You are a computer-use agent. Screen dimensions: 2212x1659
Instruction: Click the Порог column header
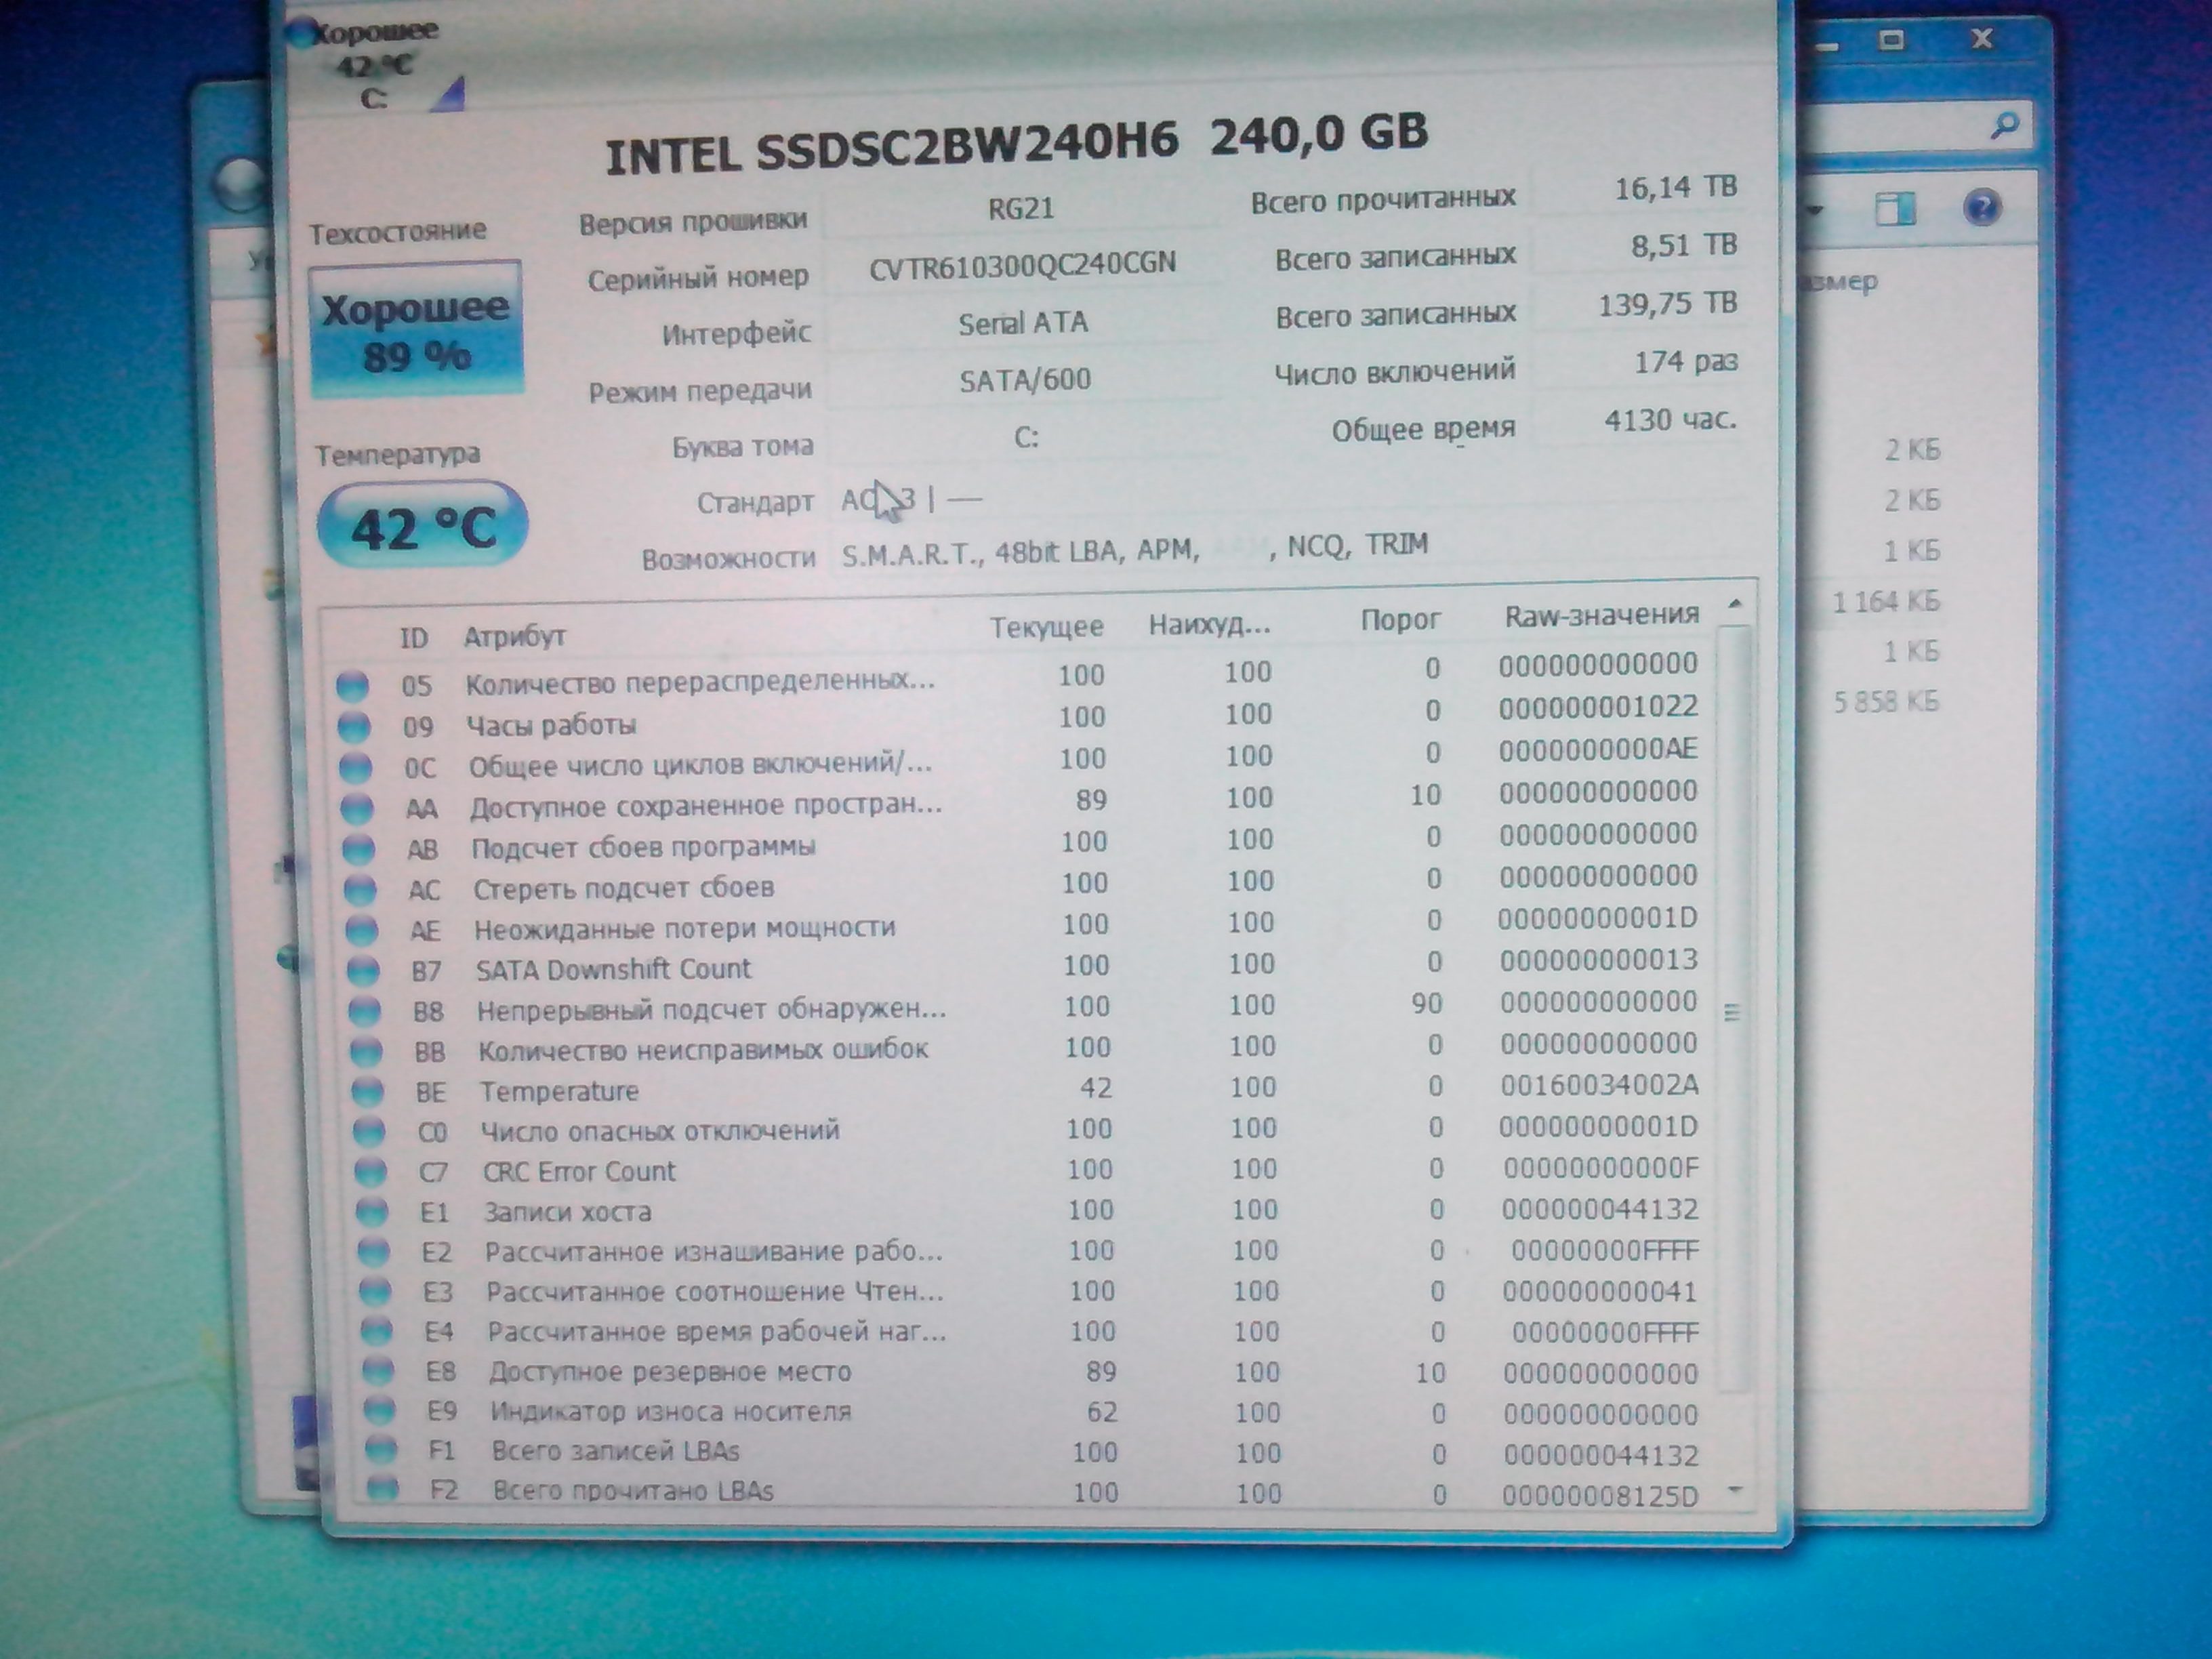[x=1400, y=621]
